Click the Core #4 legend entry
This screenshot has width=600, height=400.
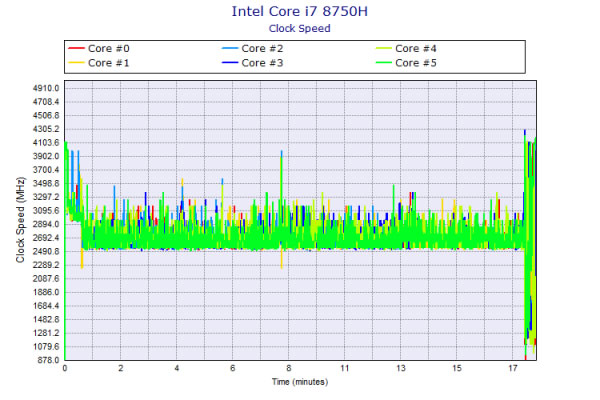(x=406, y=49)
